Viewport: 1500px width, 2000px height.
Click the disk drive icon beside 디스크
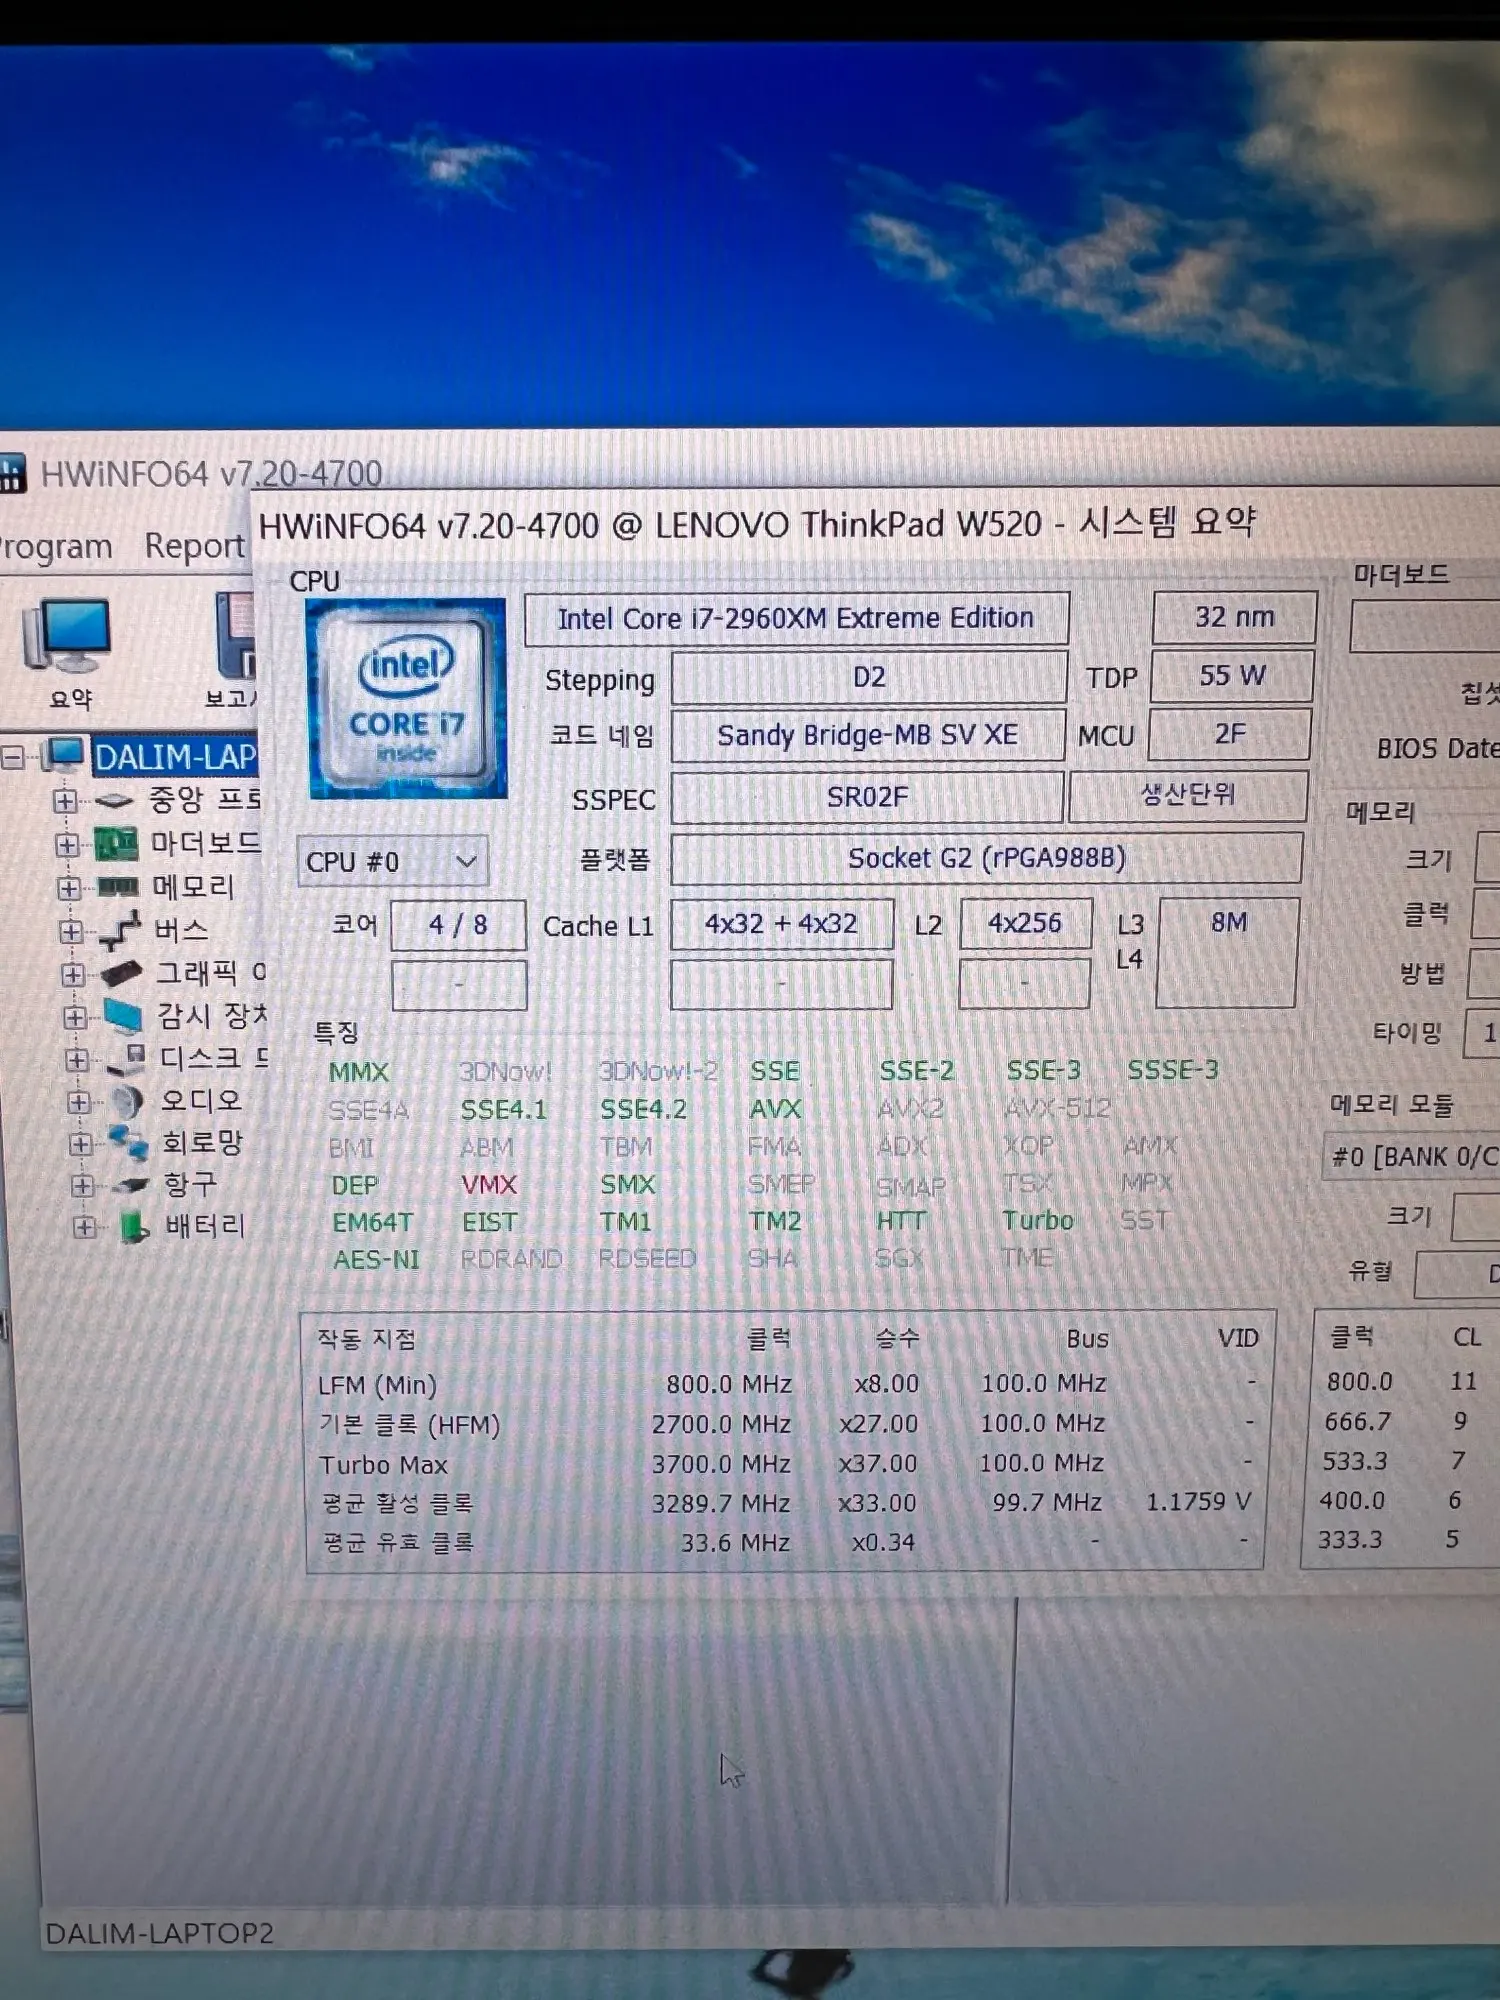click(127, 1059)
